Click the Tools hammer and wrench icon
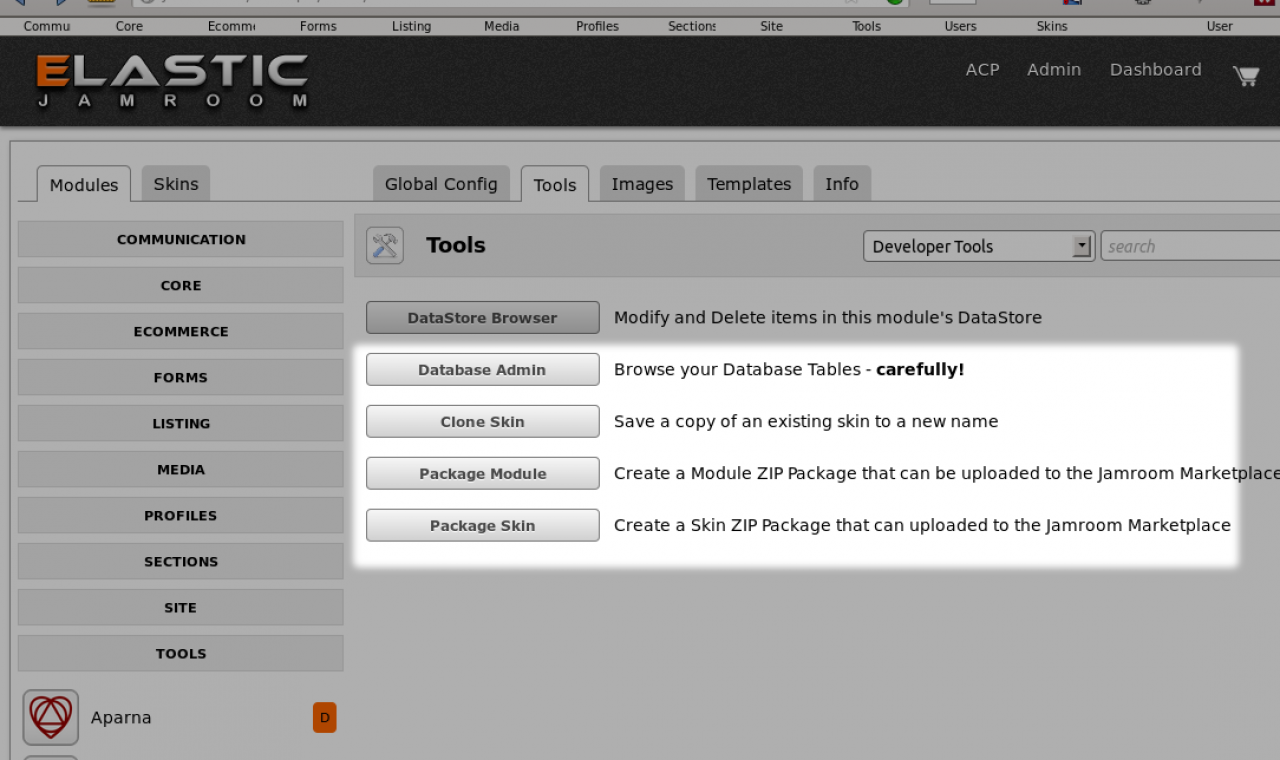 (385, 245)
